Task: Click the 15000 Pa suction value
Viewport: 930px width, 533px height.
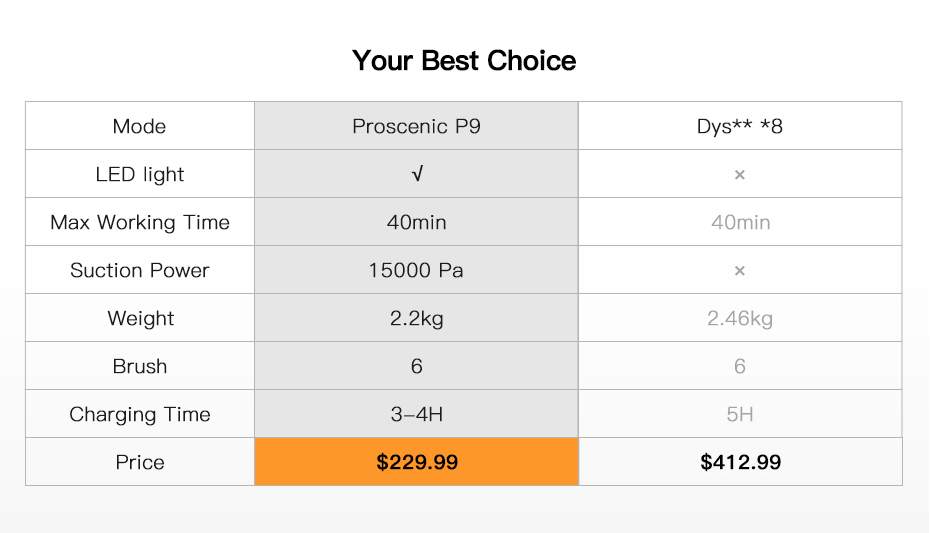Action: [416, 271]
